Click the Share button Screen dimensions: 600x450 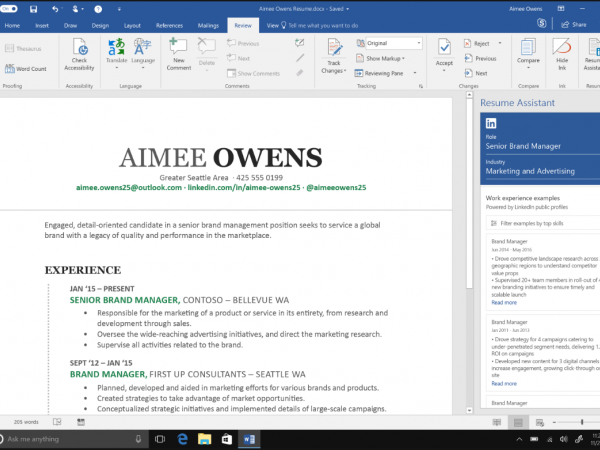[574, 24]
